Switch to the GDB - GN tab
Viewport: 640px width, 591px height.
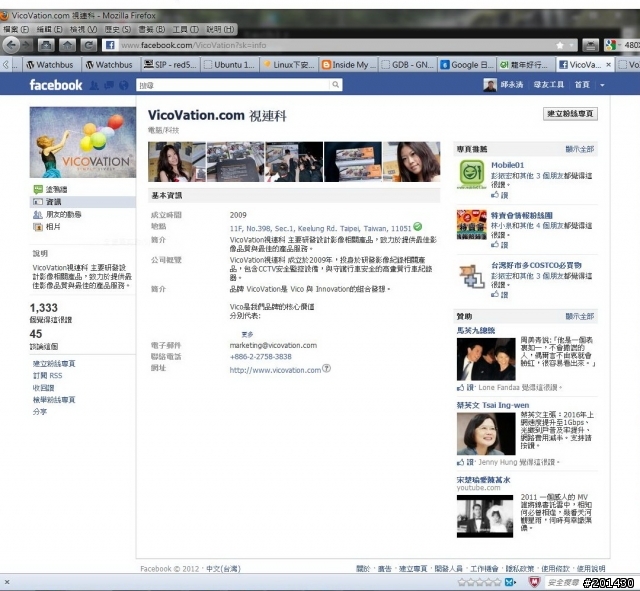click(x=408, y=64)
